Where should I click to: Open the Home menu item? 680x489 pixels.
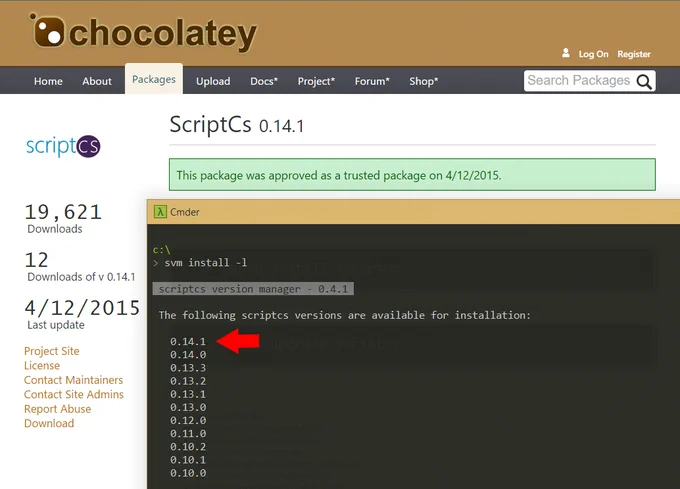click(x=48, y=81)
